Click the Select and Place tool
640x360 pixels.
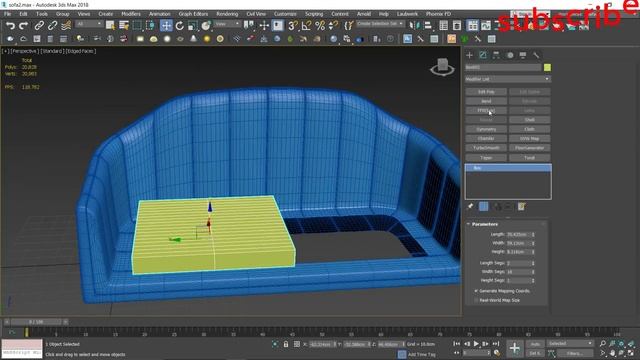tap(206, 26)
